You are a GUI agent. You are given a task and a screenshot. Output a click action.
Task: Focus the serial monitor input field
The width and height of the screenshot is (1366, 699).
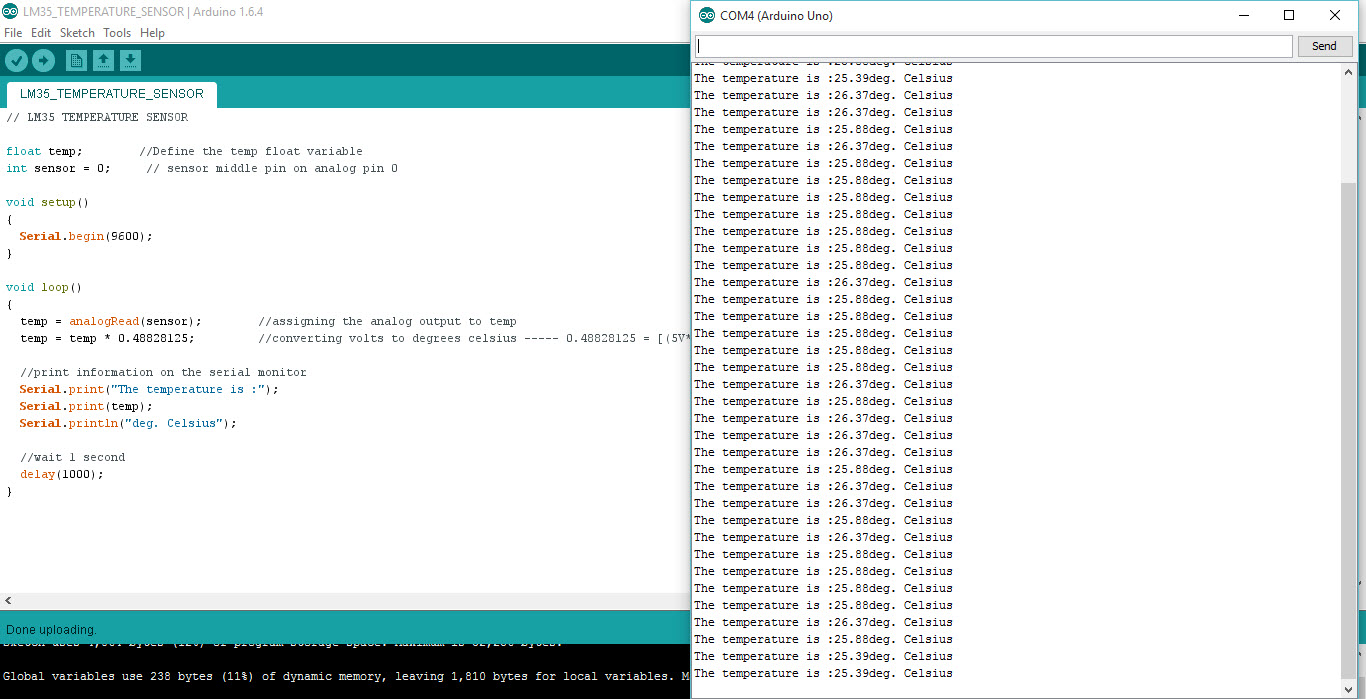[x=994, y=46]
